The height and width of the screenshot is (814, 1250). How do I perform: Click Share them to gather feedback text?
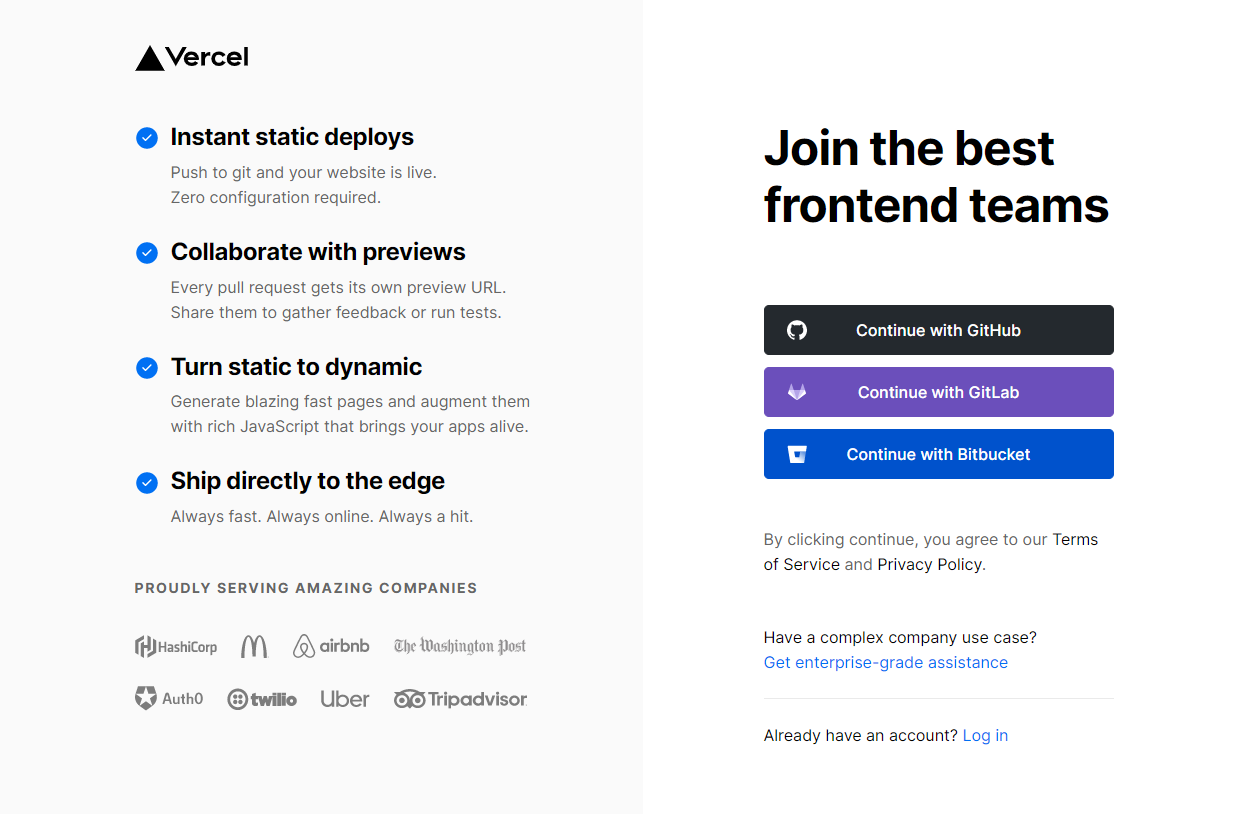(336, 312)
